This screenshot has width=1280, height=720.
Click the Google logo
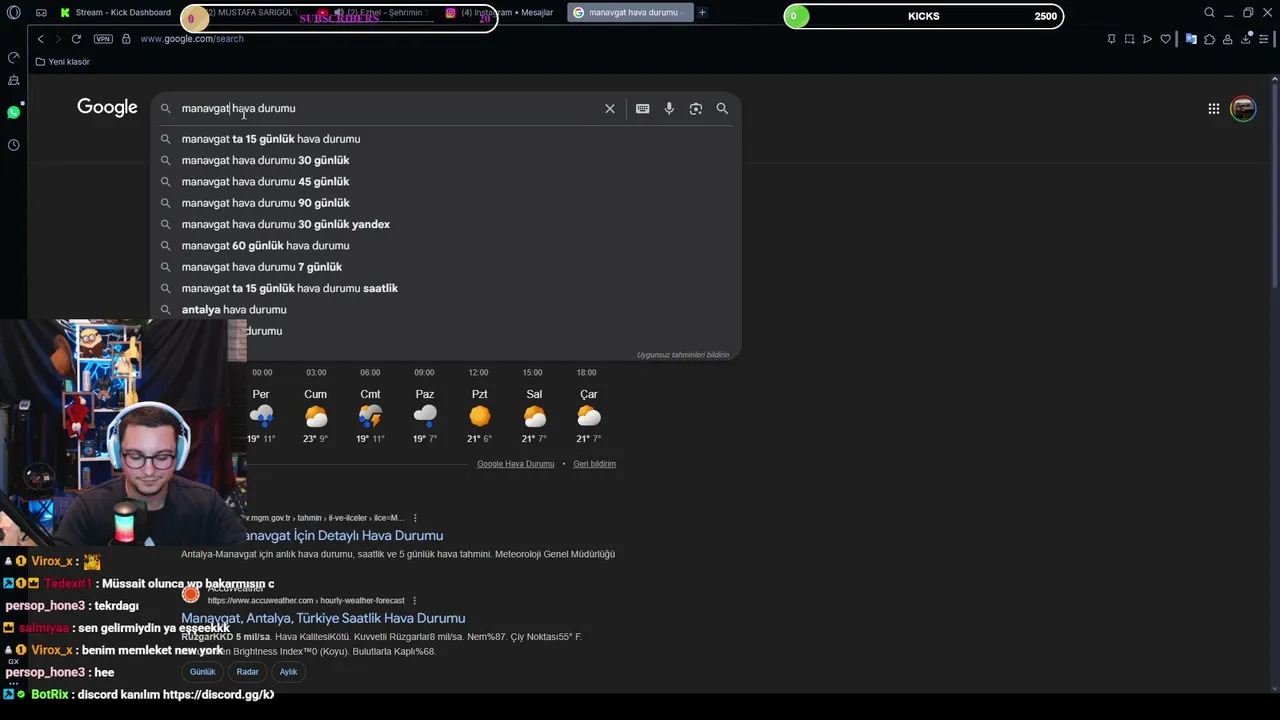point(107,108)
